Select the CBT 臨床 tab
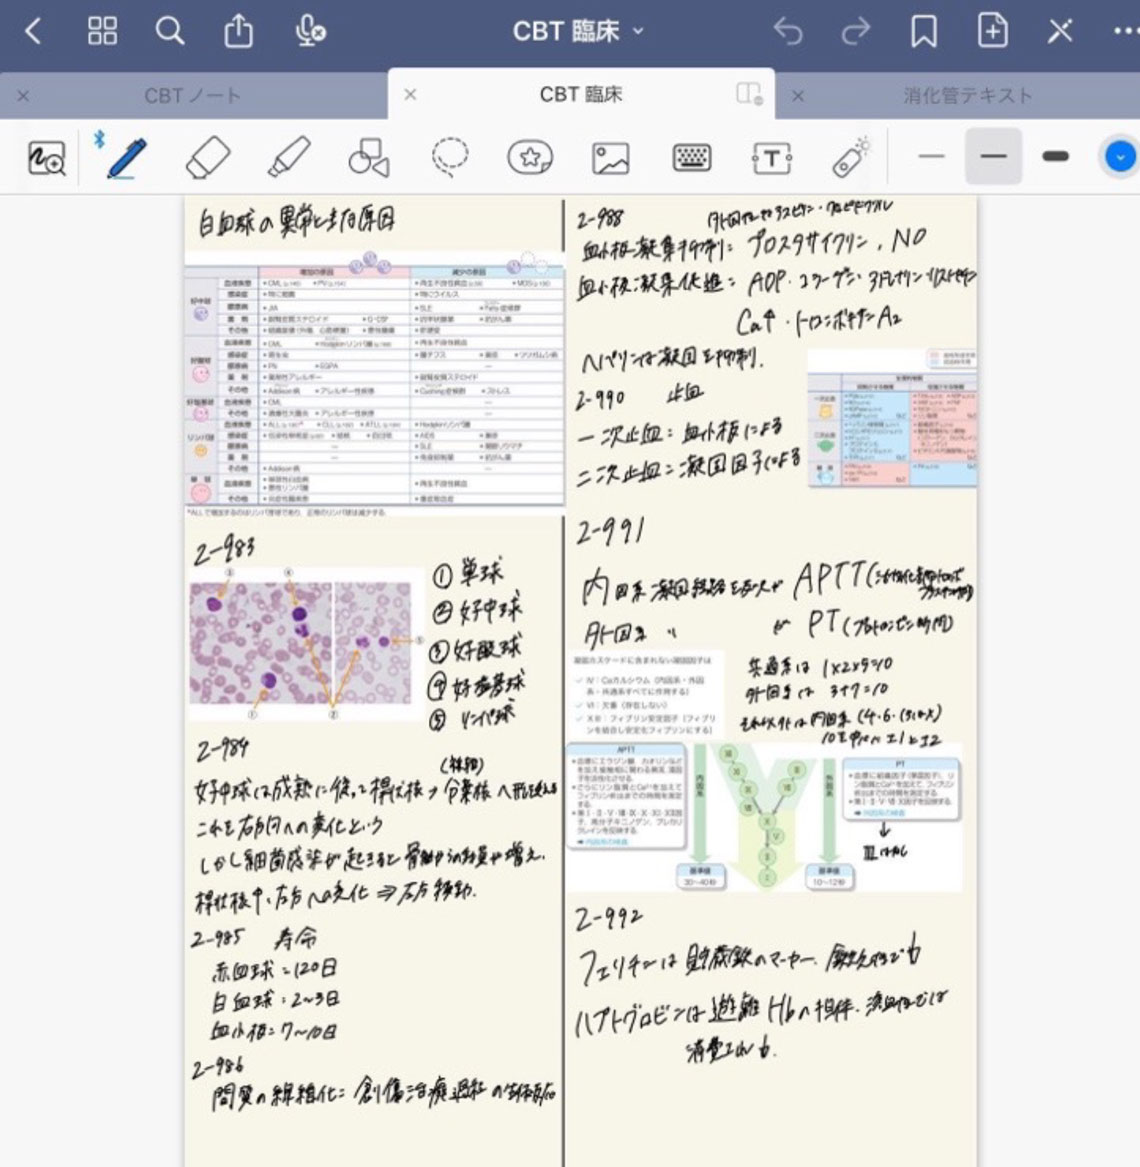1140x1167 pixels. [x=580, y=95]
